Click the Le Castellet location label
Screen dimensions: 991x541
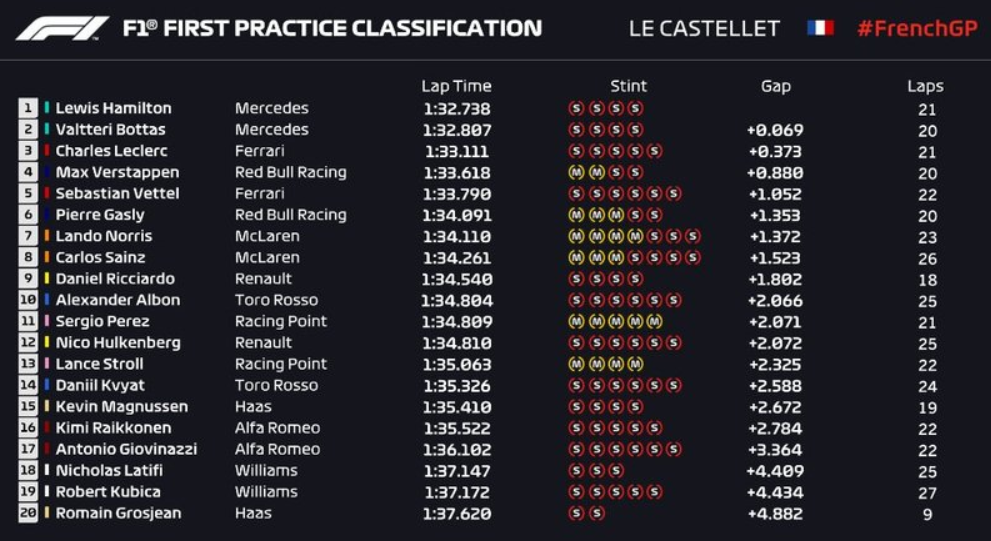703,28
